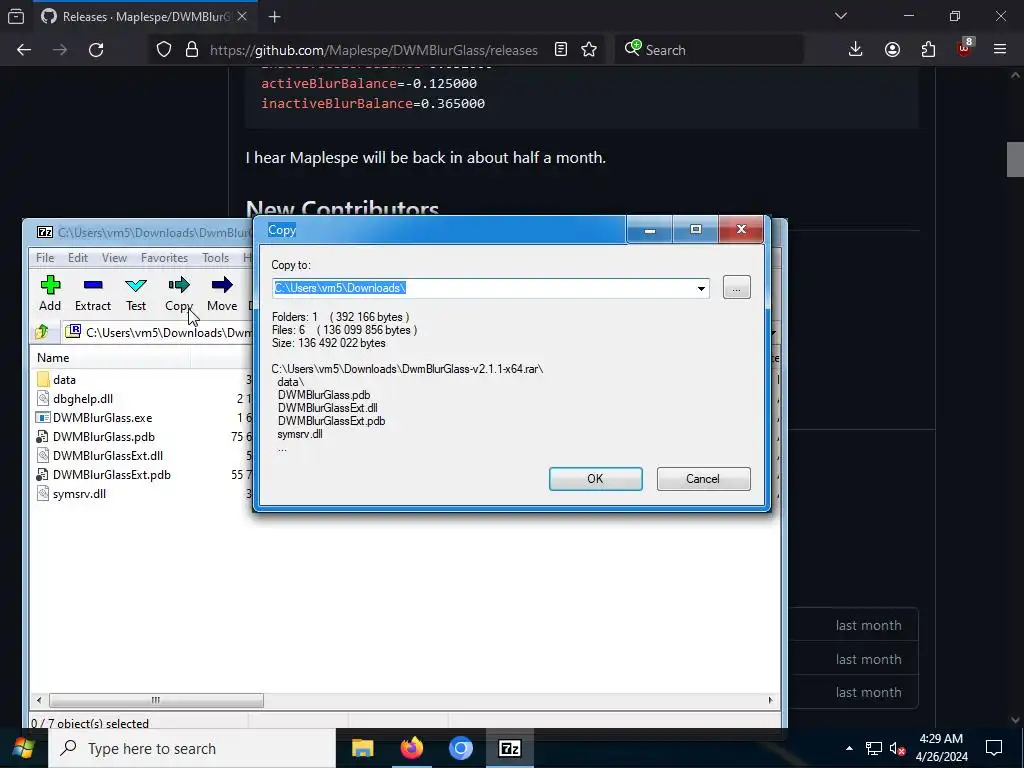
Task: Close the Releases GitHub tab
Action: (x=242, y=16)
